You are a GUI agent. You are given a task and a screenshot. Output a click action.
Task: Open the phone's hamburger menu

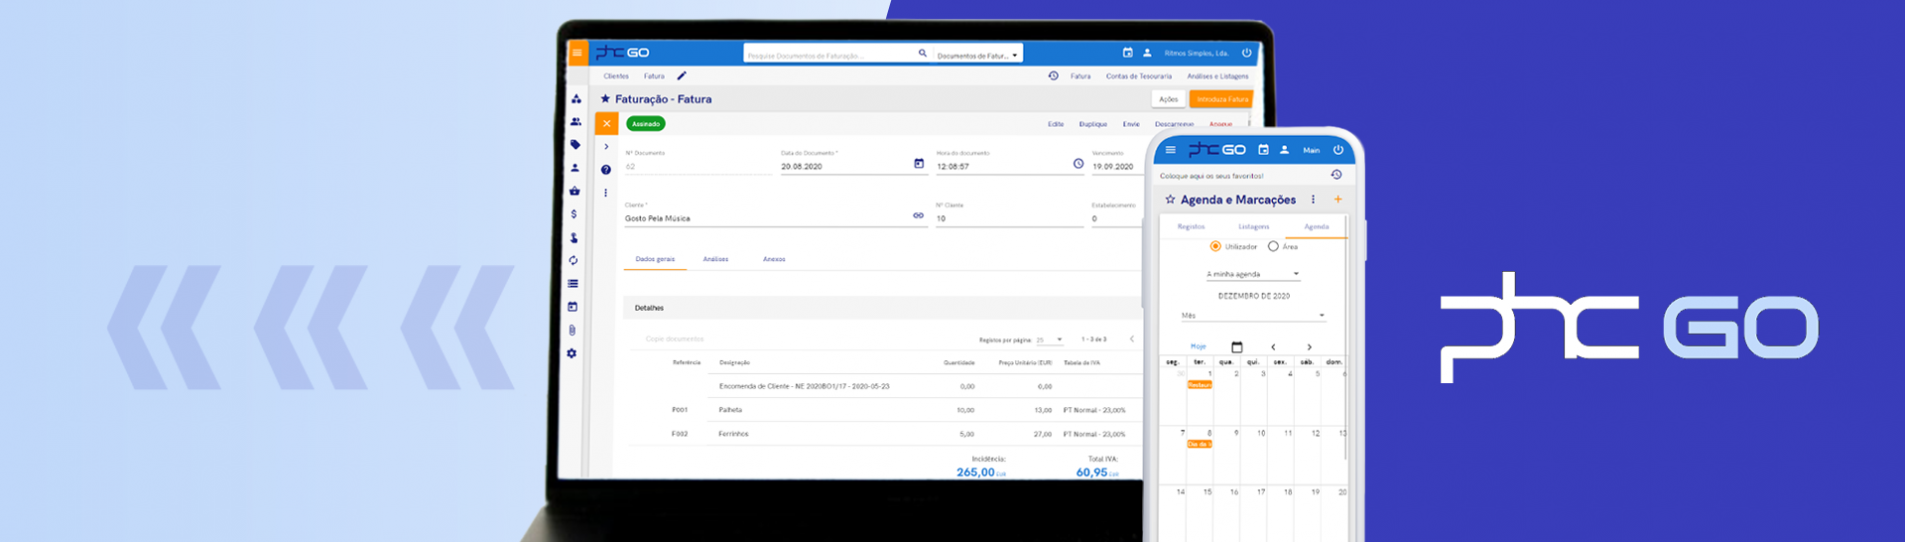(x=1170, y=150)
